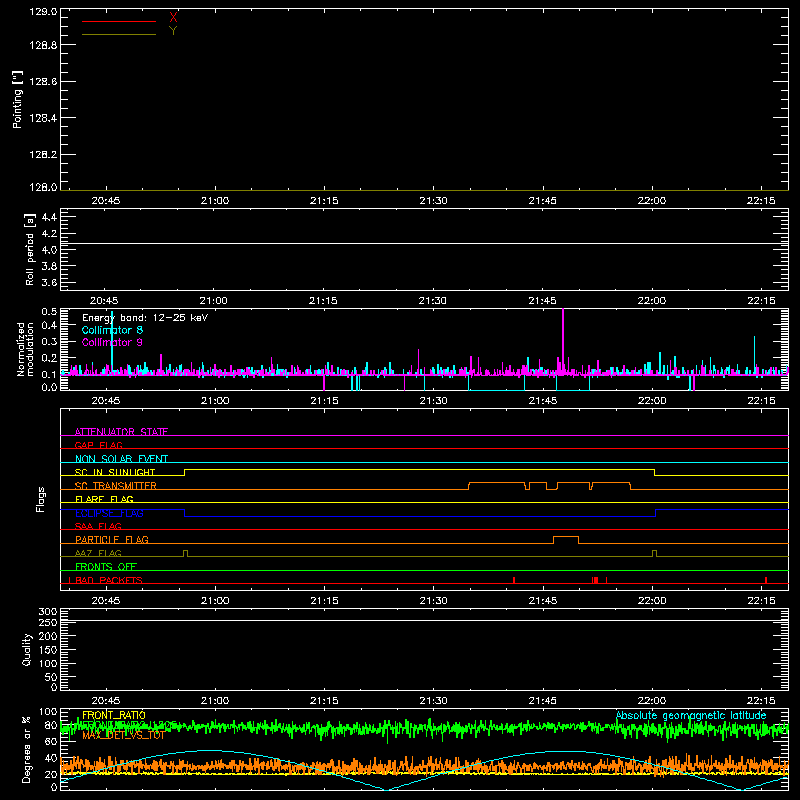Click the A4Z_FLAG pulse near 22:00

[655, 554]
